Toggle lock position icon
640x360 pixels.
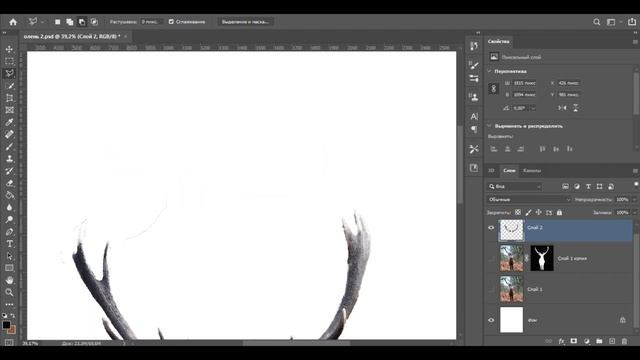tap(538, 212)
